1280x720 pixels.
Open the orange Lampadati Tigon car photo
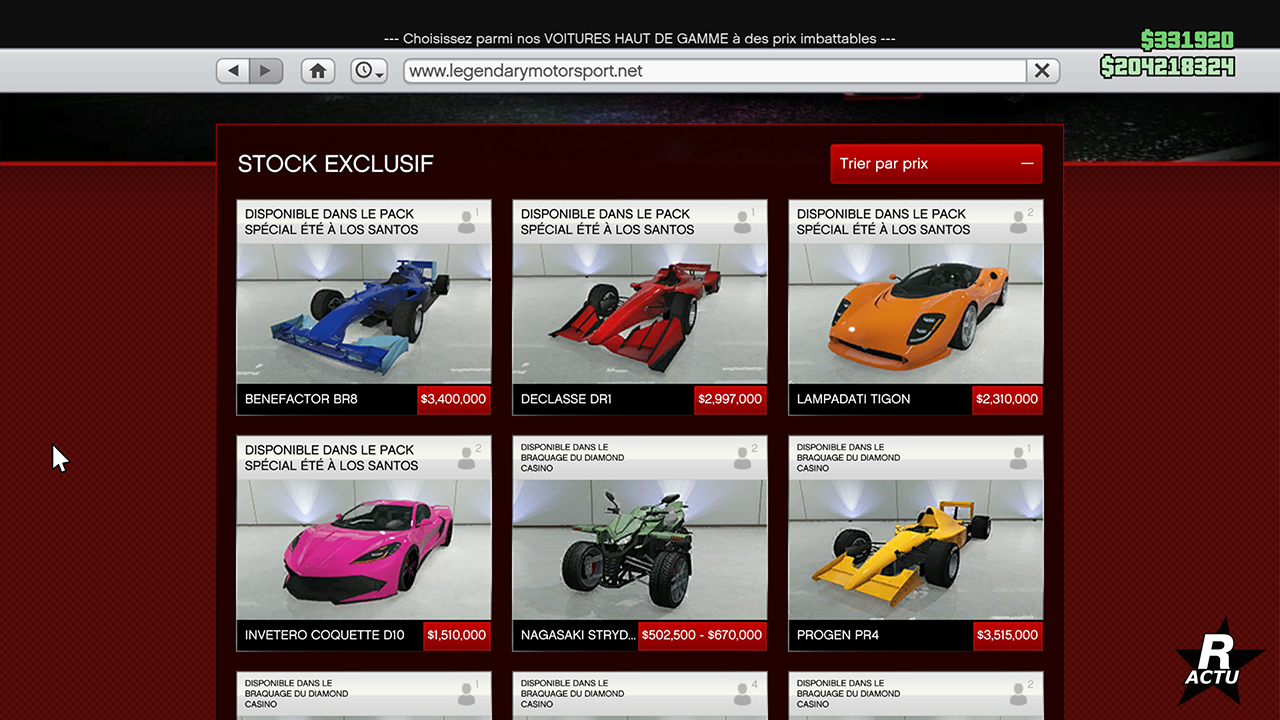coord(916,314)
